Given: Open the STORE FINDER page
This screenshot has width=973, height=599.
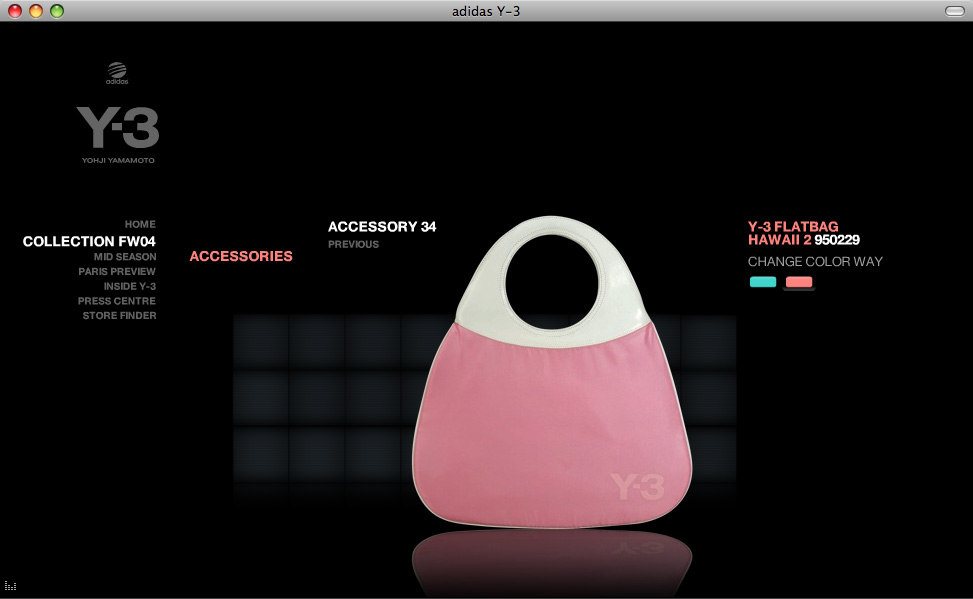Looking at the screenshot, I should tap(120, 315).
